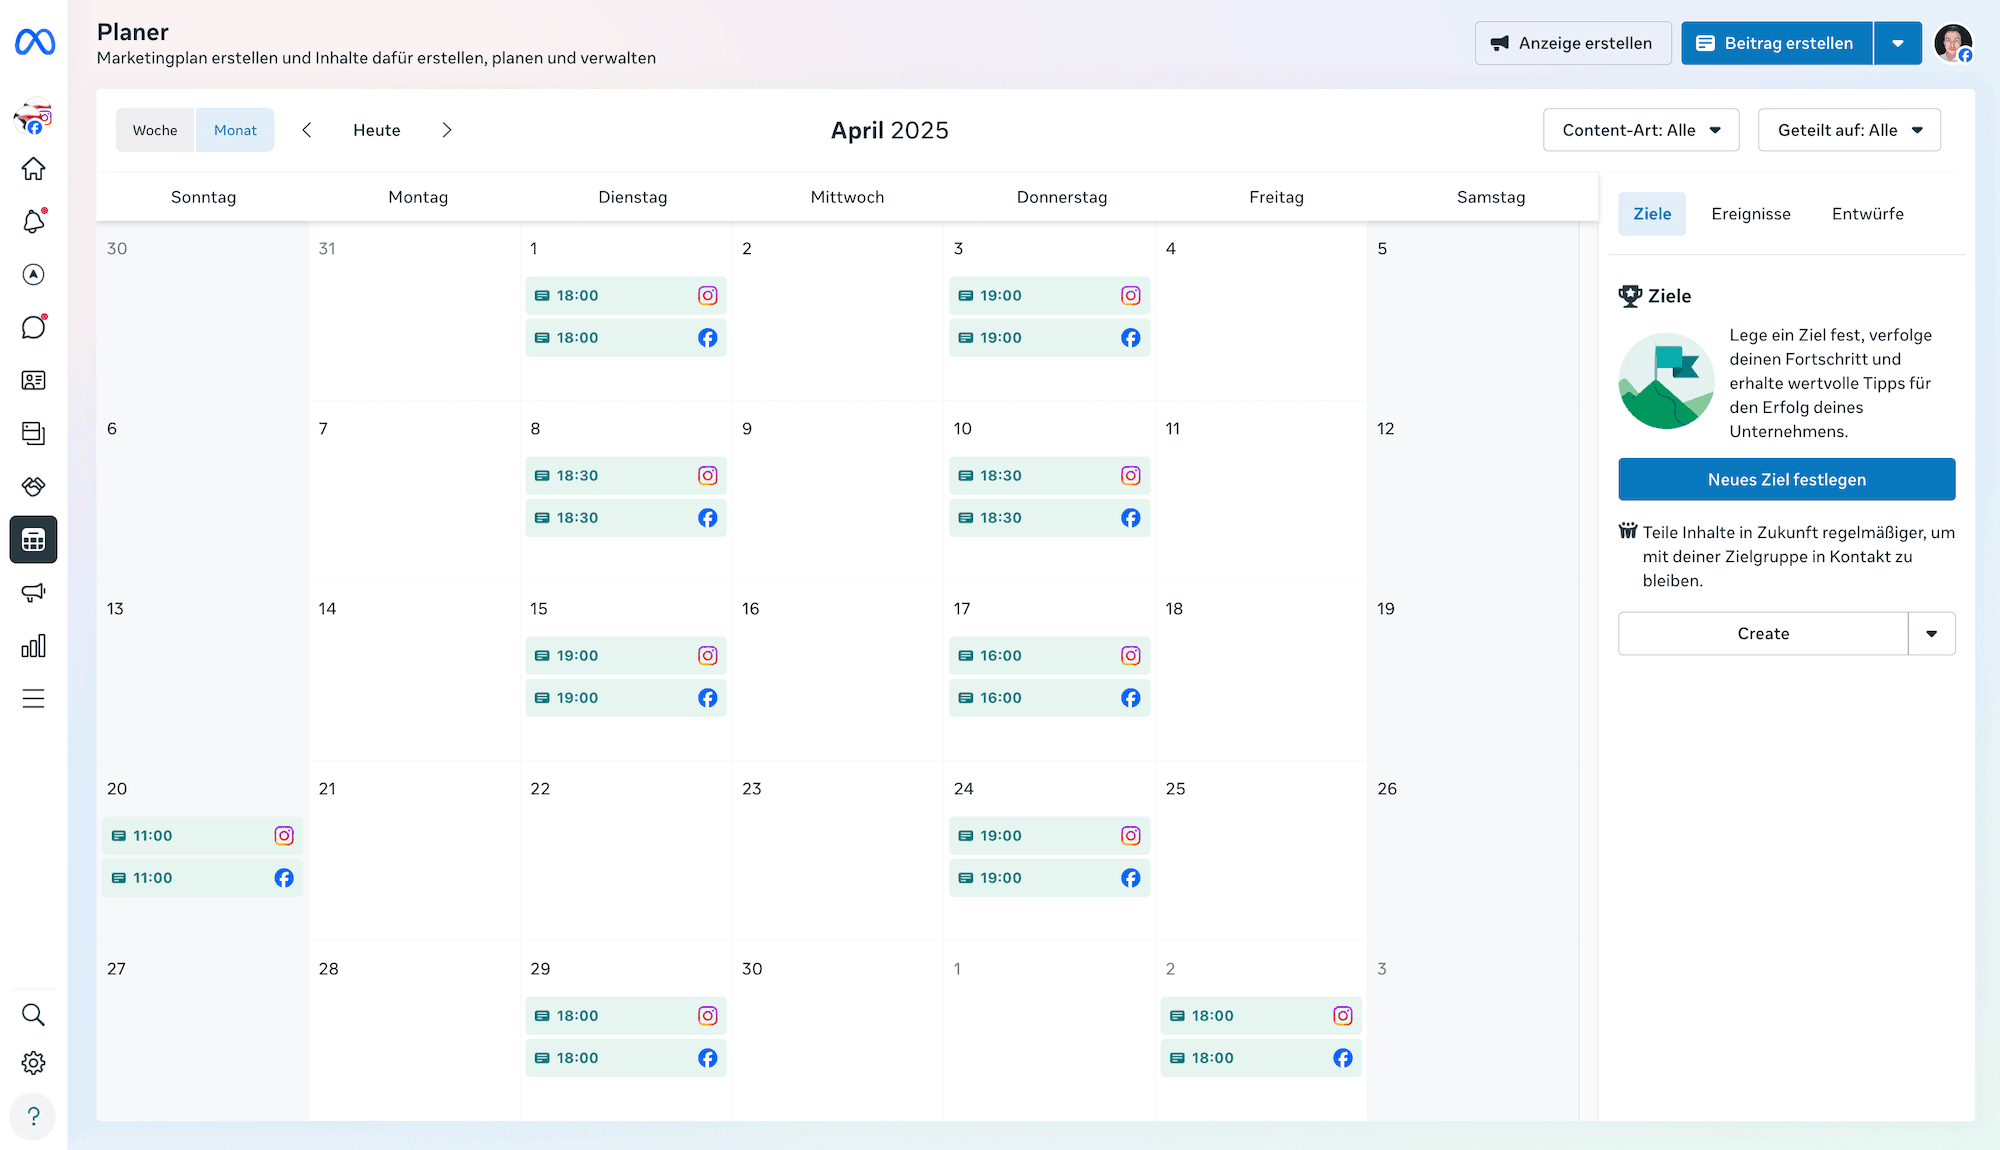Open settings gear in sidebar

(x=33, y=1063)
